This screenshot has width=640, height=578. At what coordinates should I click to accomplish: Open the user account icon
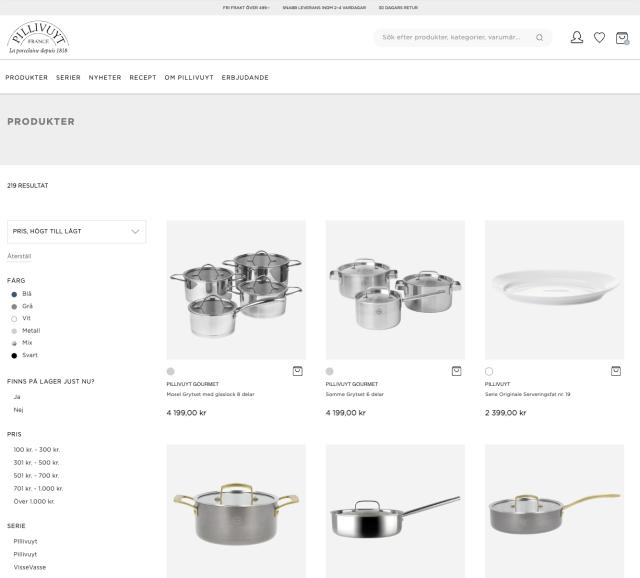point(576,38)
